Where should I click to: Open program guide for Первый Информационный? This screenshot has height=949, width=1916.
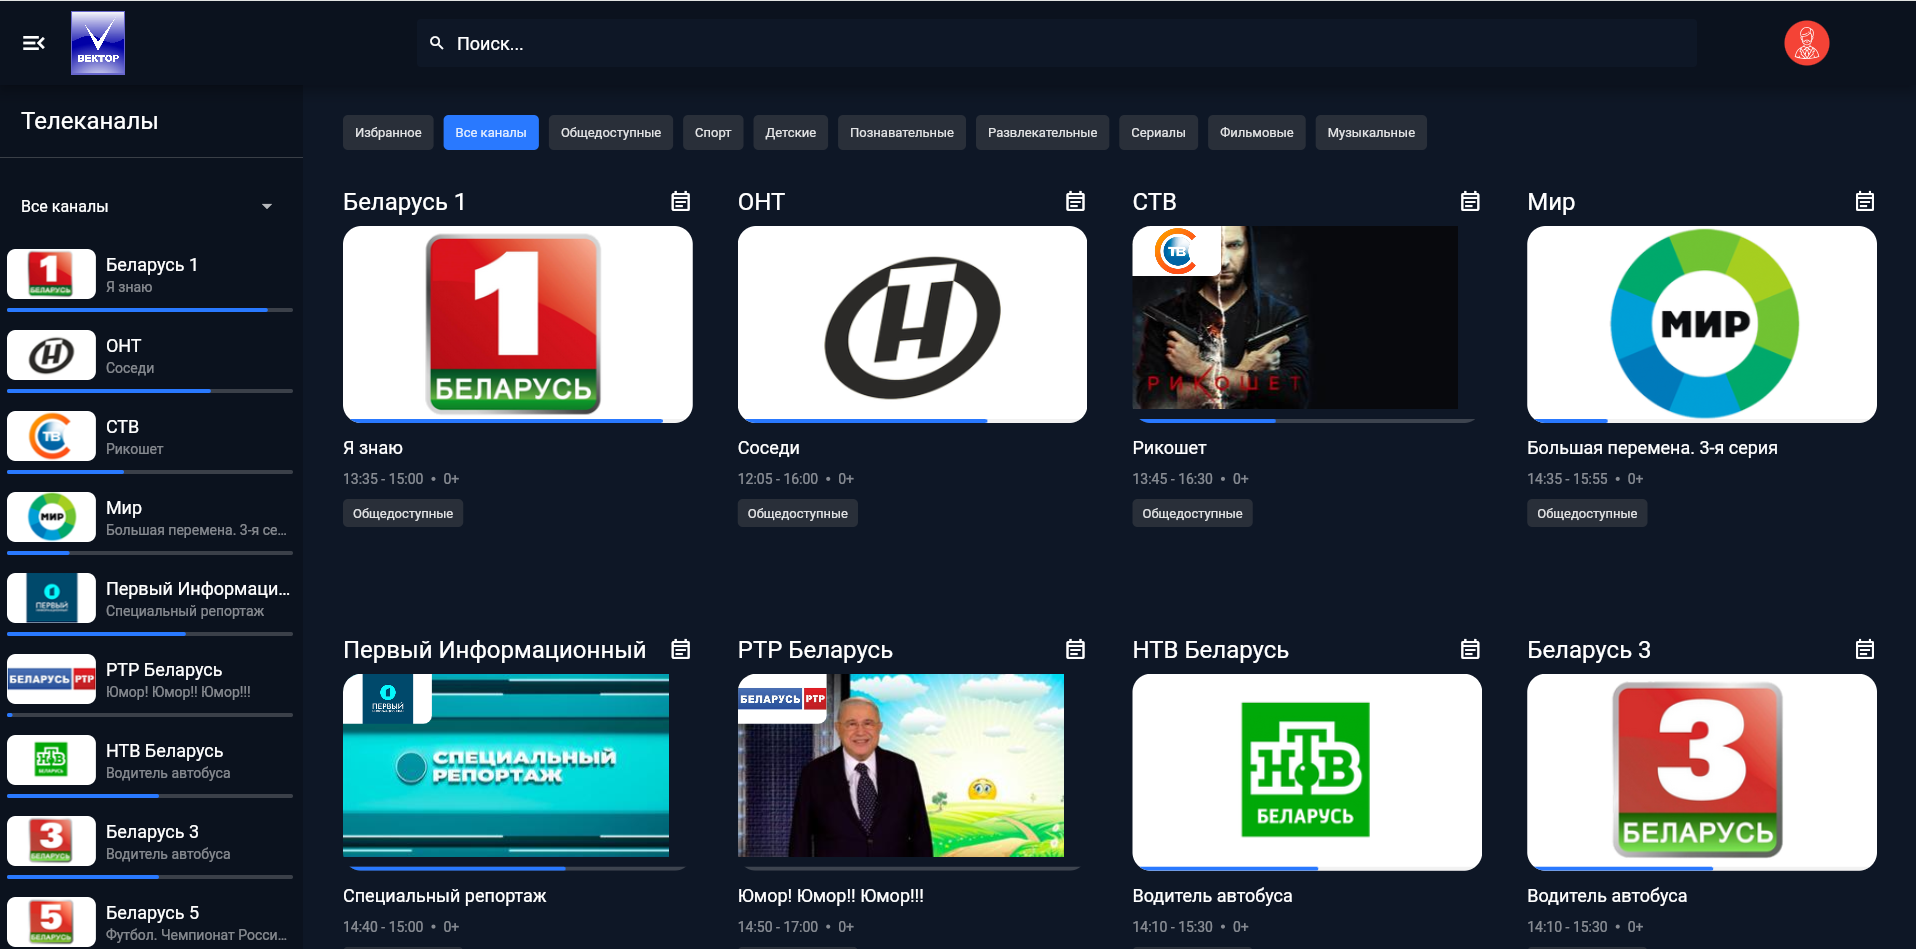coord(680,649)
